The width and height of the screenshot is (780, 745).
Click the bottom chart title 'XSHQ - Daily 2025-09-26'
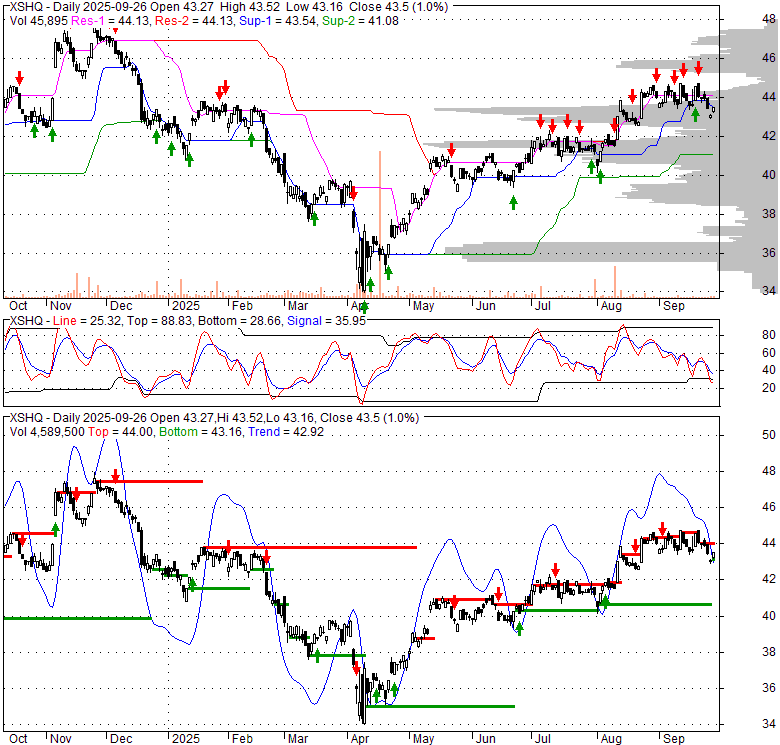[79, 418]
